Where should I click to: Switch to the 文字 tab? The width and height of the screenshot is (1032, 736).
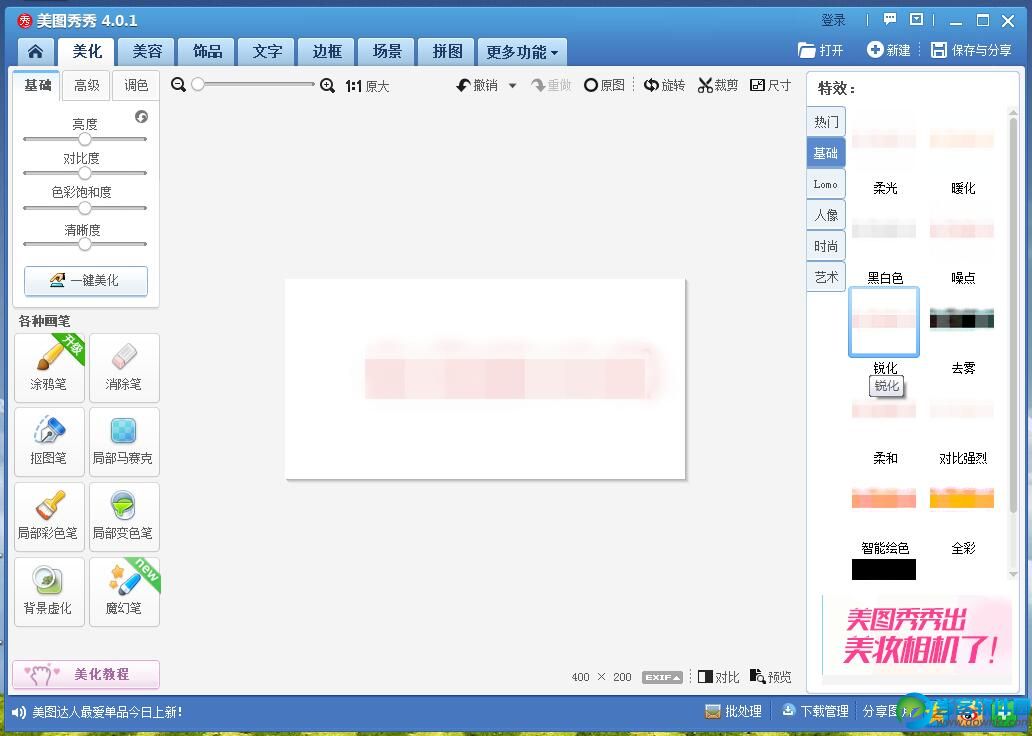pyautogui.click(x=267, y=51)
